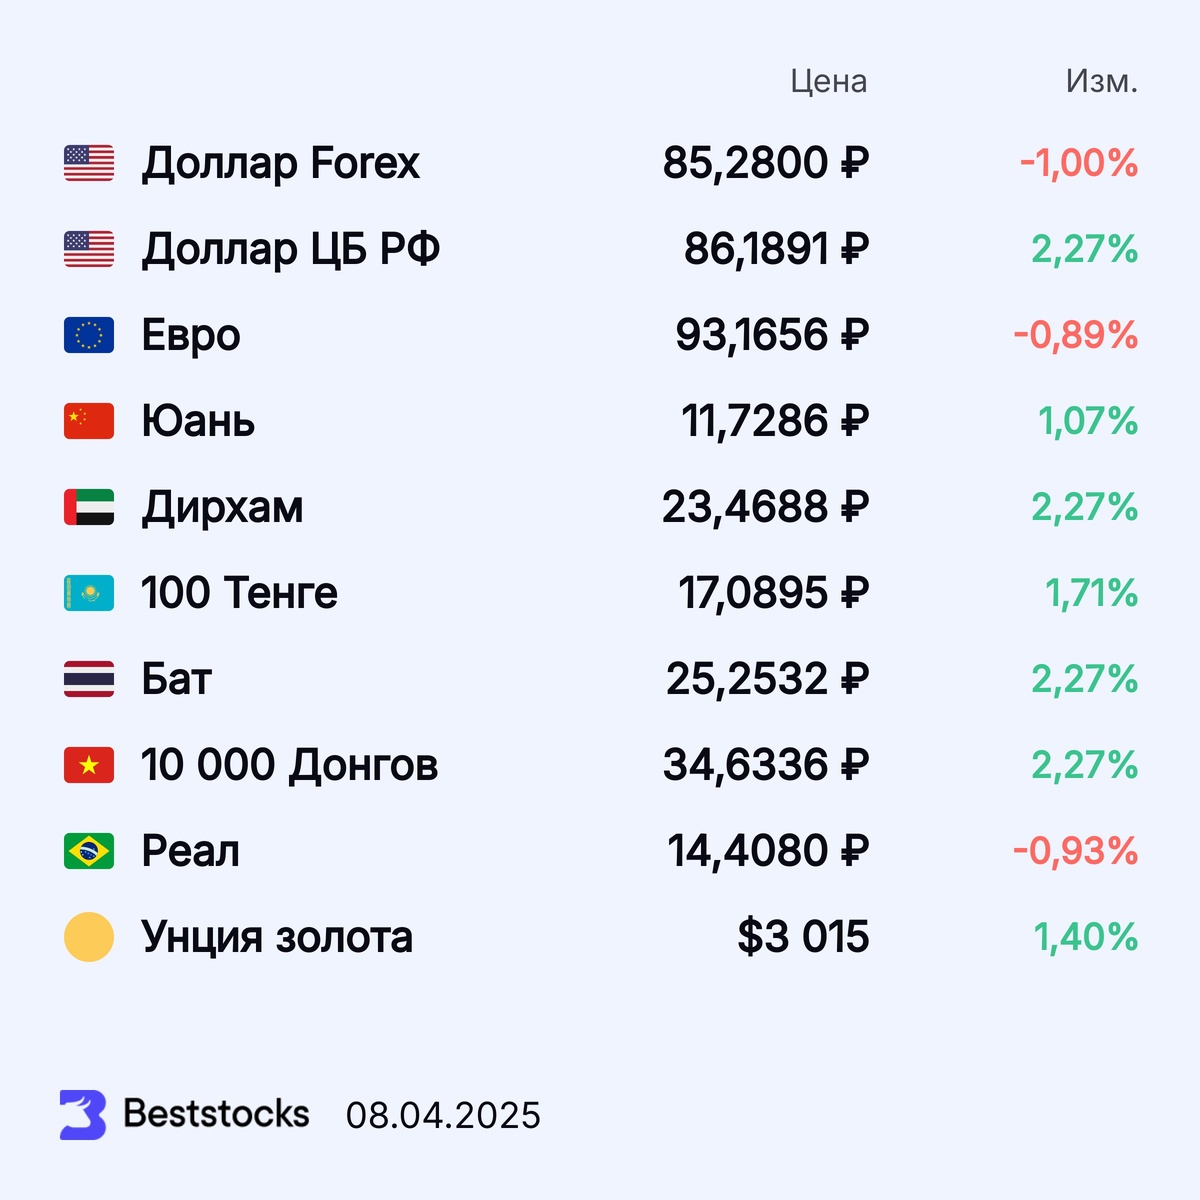
Task: Click the Цена column header
Action: click(x=828, y=81)
